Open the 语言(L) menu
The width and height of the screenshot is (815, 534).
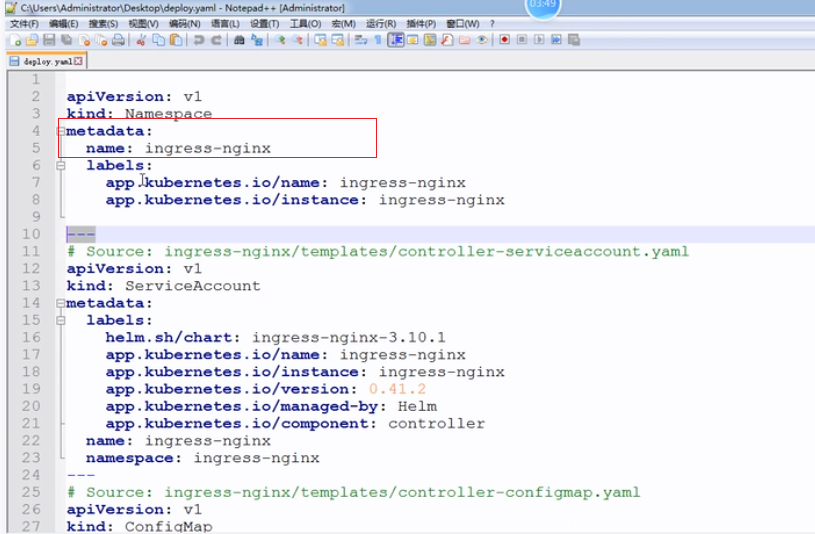pyautogui.click(x=225, y=24)
